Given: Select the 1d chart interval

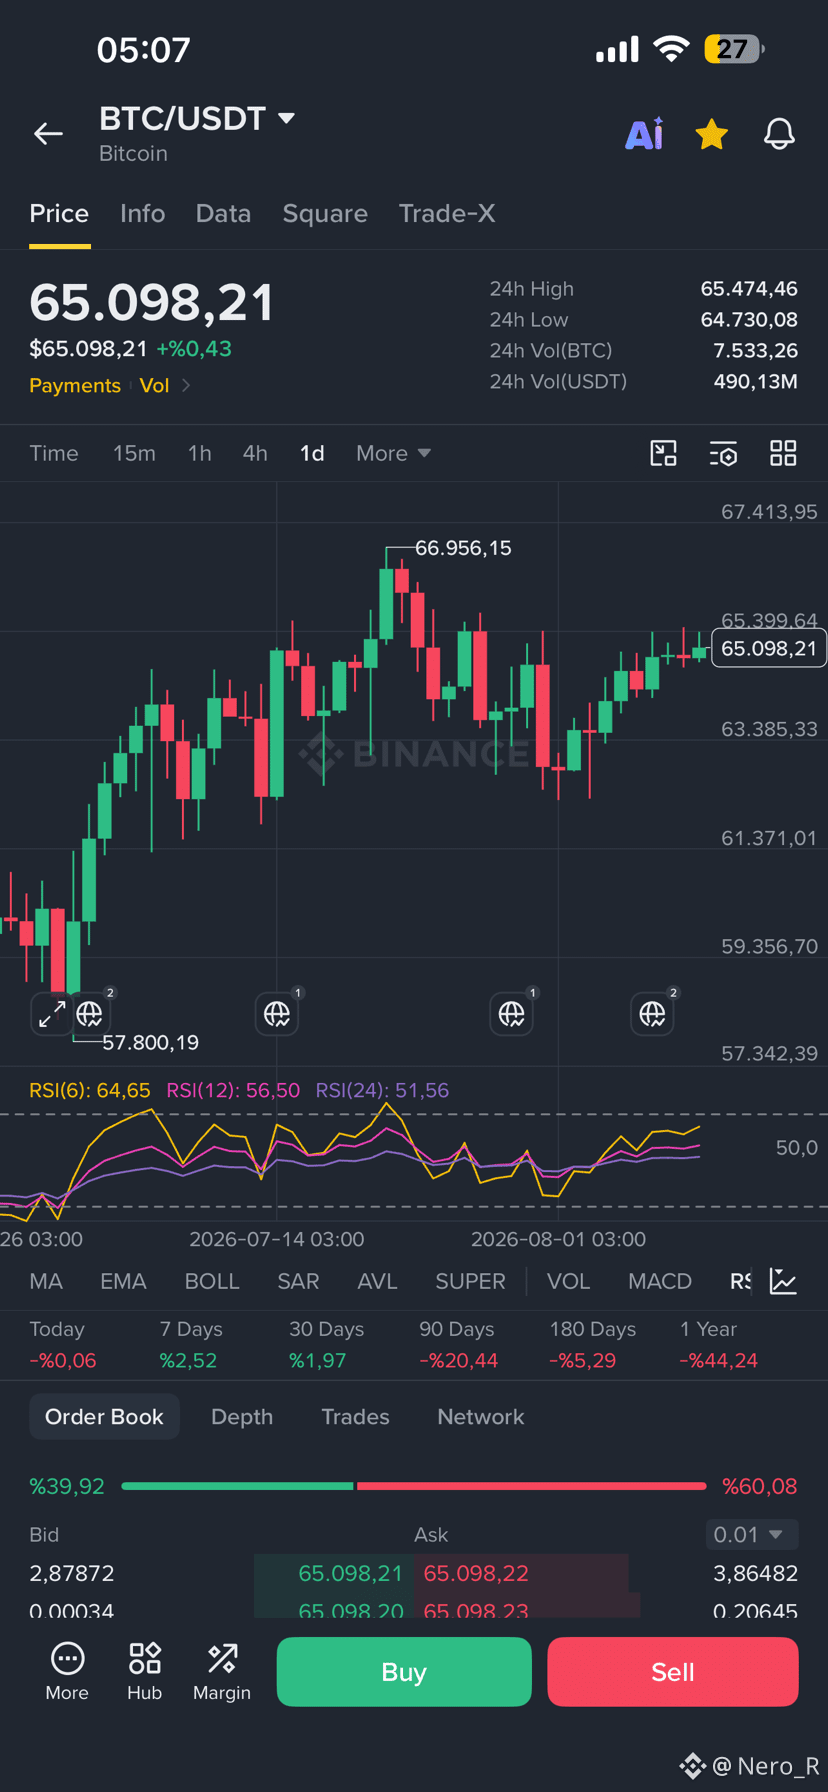Looking at the screenshot, I should pos(312,453).
